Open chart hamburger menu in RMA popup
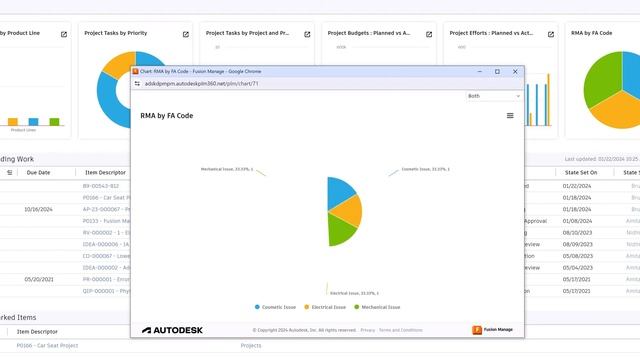Viewport: 640px width, 360px height. [x=510, y=116]
